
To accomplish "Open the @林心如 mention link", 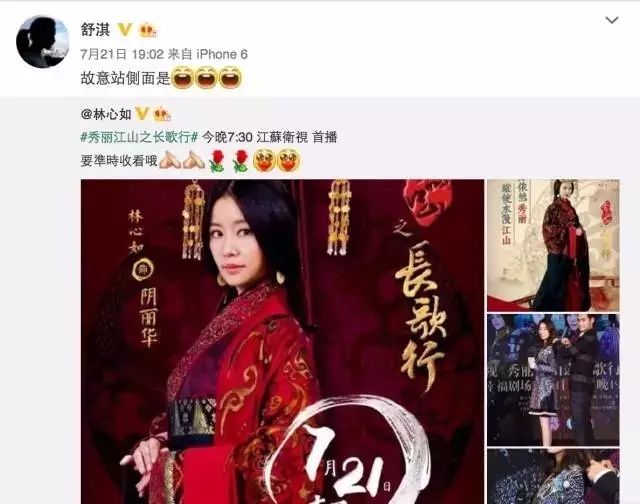I will coord(106,114).
